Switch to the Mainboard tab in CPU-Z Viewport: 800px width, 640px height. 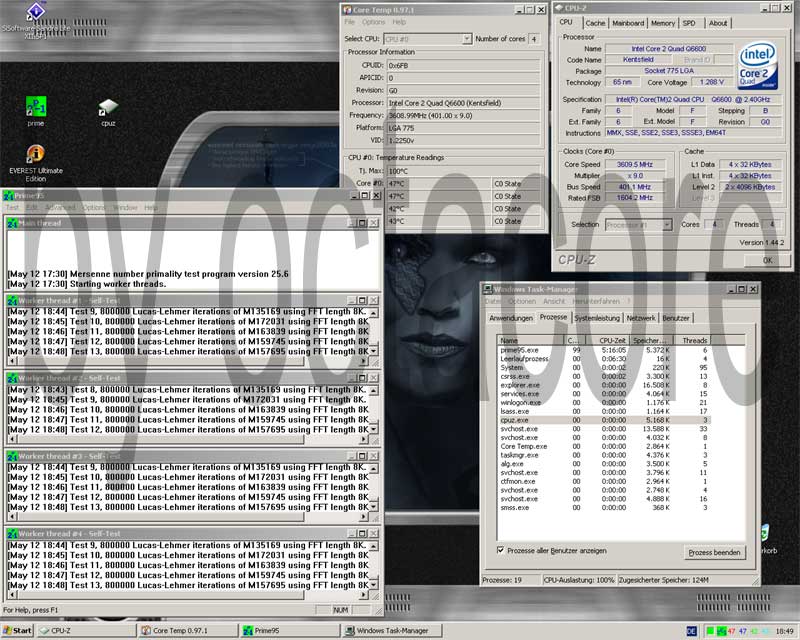point(628,23)
